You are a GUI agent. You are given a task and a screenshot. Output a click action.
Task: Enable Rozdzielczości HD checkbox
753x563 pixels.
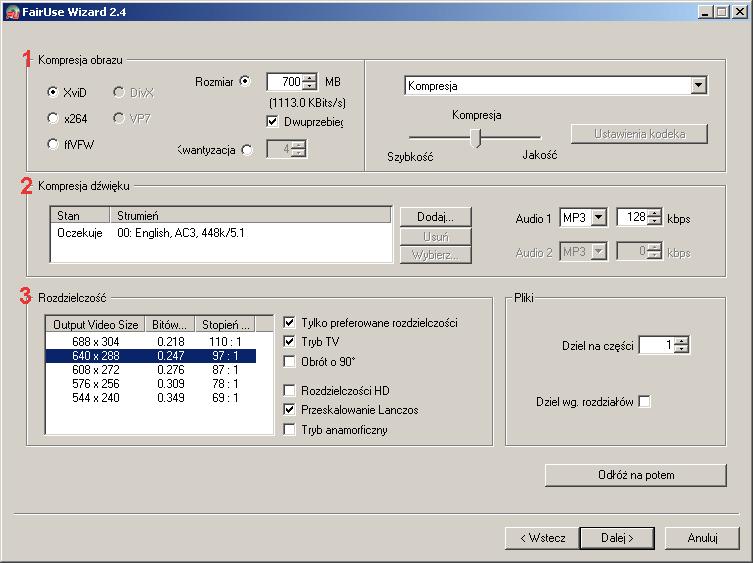pyautogui.click(x=289, y=390)
